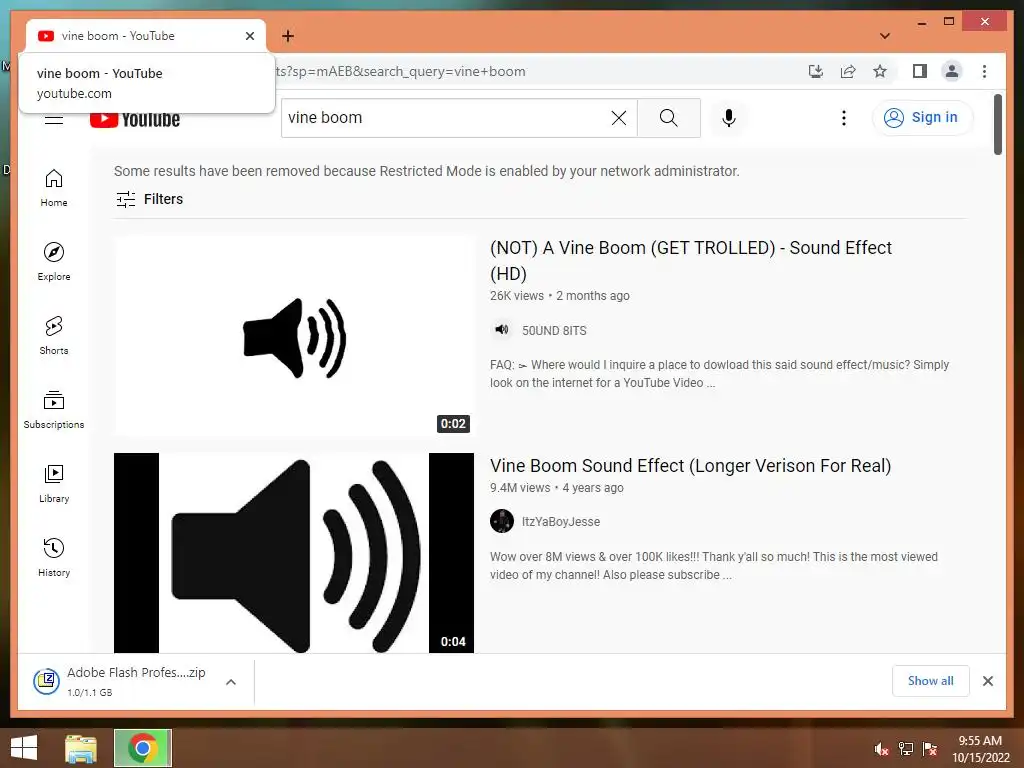Viewport: 1024px width, 768px height.
Task: Toggle the hamburger guide menu
Action: (x=54, y=120)
